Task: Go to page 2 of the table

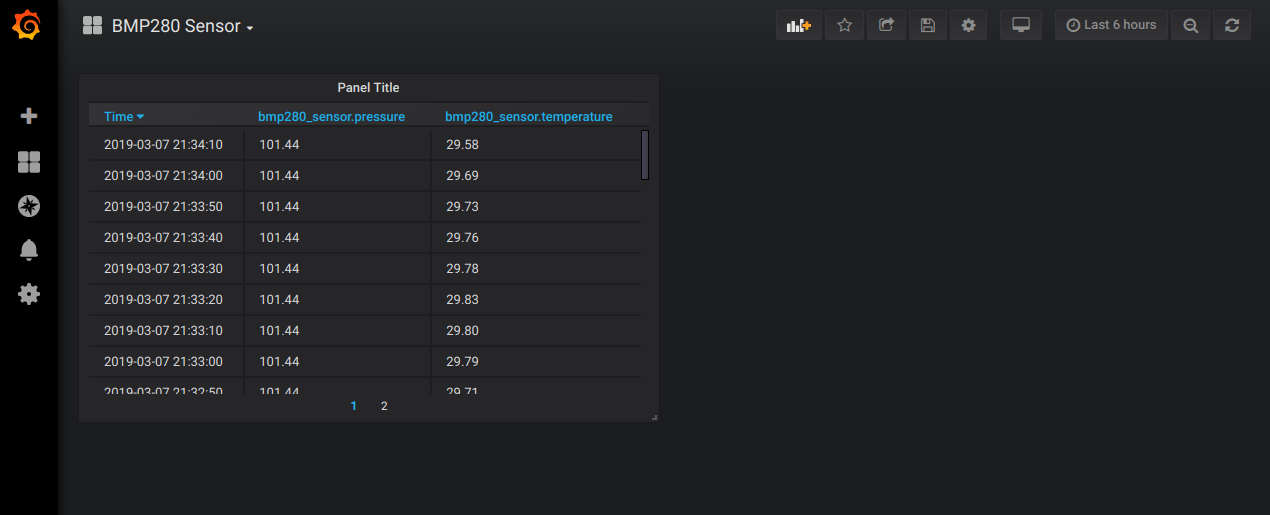Action: [x=384, y=406]
